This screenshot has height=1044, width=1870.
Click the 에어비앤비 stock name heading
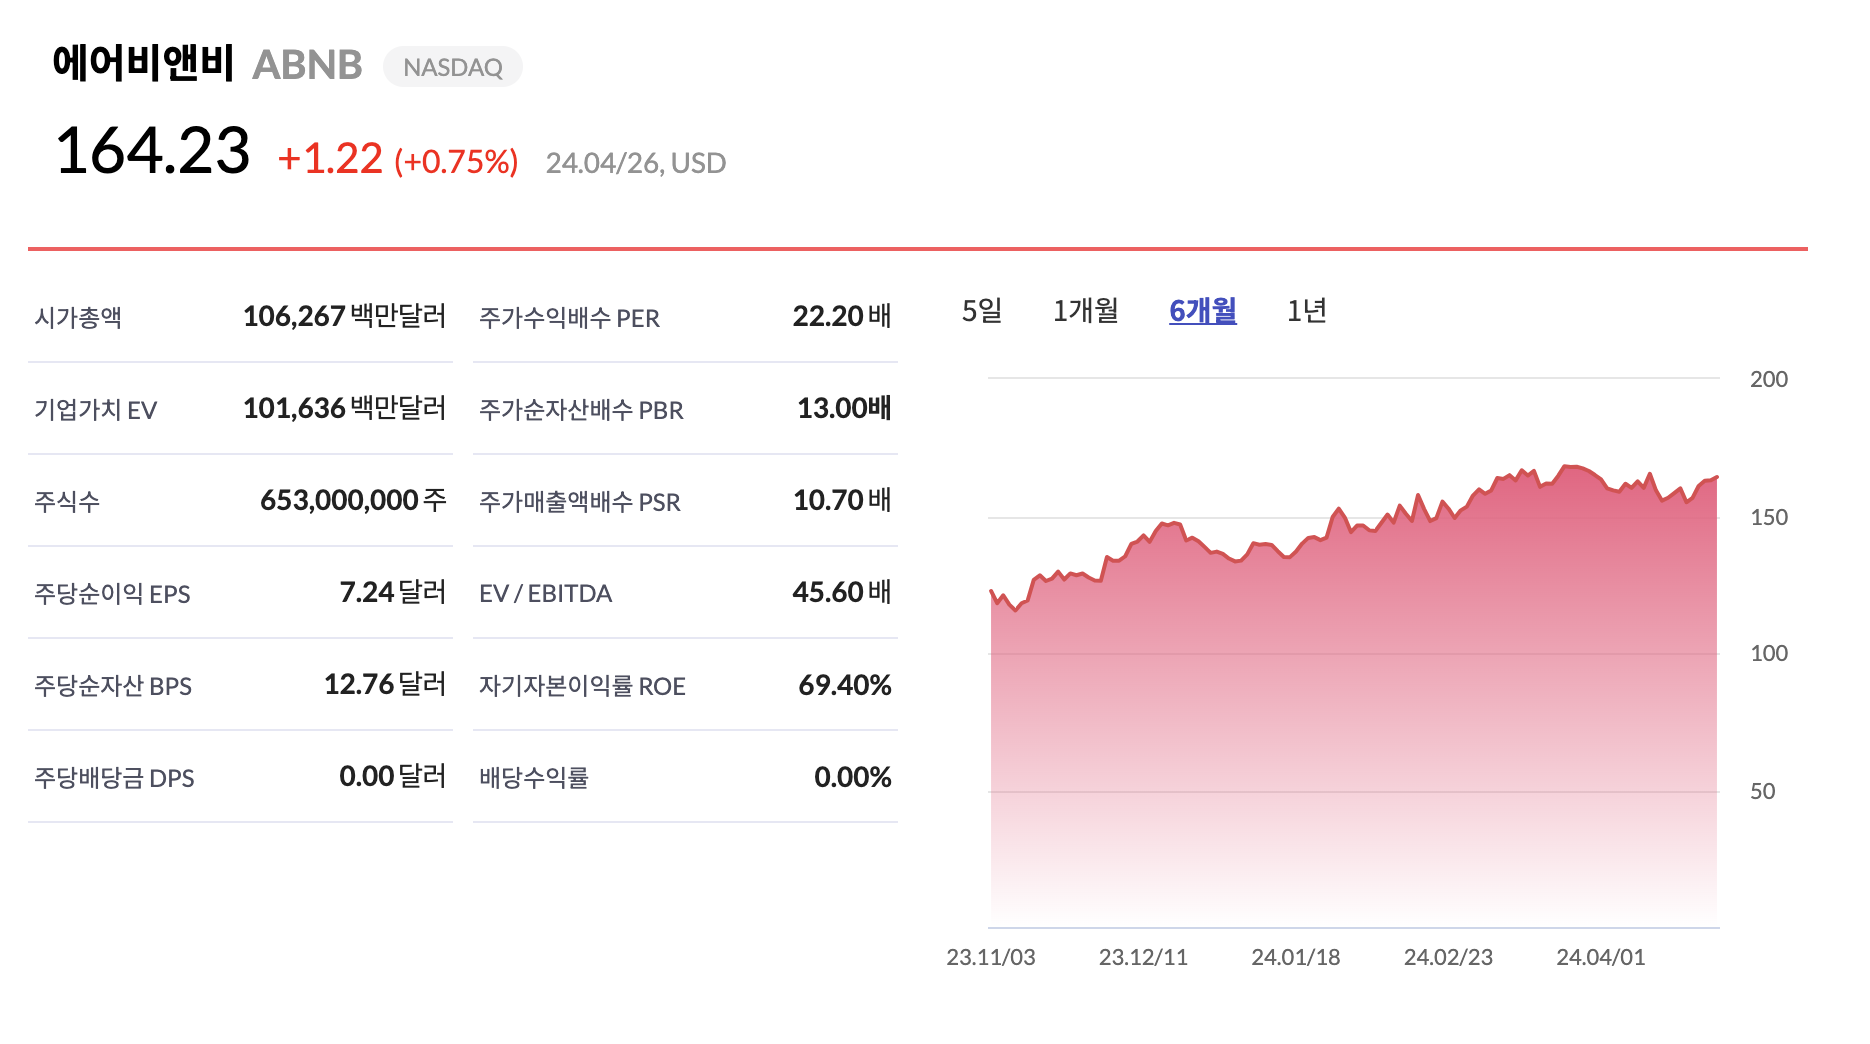pos(143,63)
